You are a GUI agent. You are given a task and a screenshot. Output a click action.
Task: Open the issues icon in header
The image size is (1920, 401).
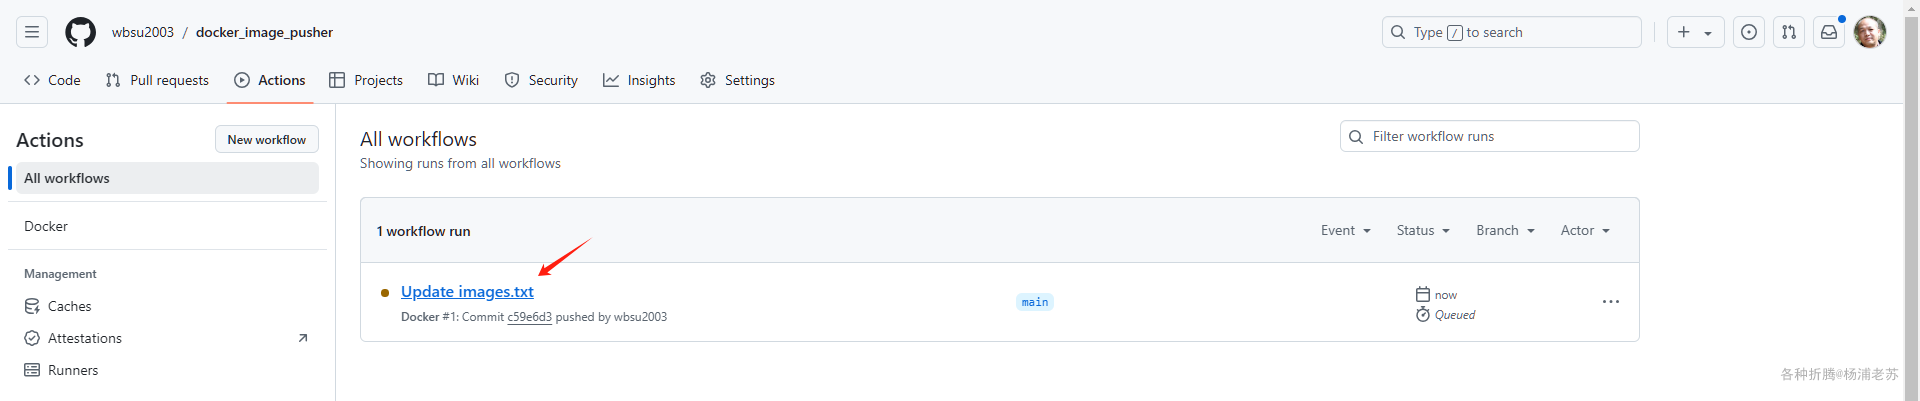point(1749,32)
